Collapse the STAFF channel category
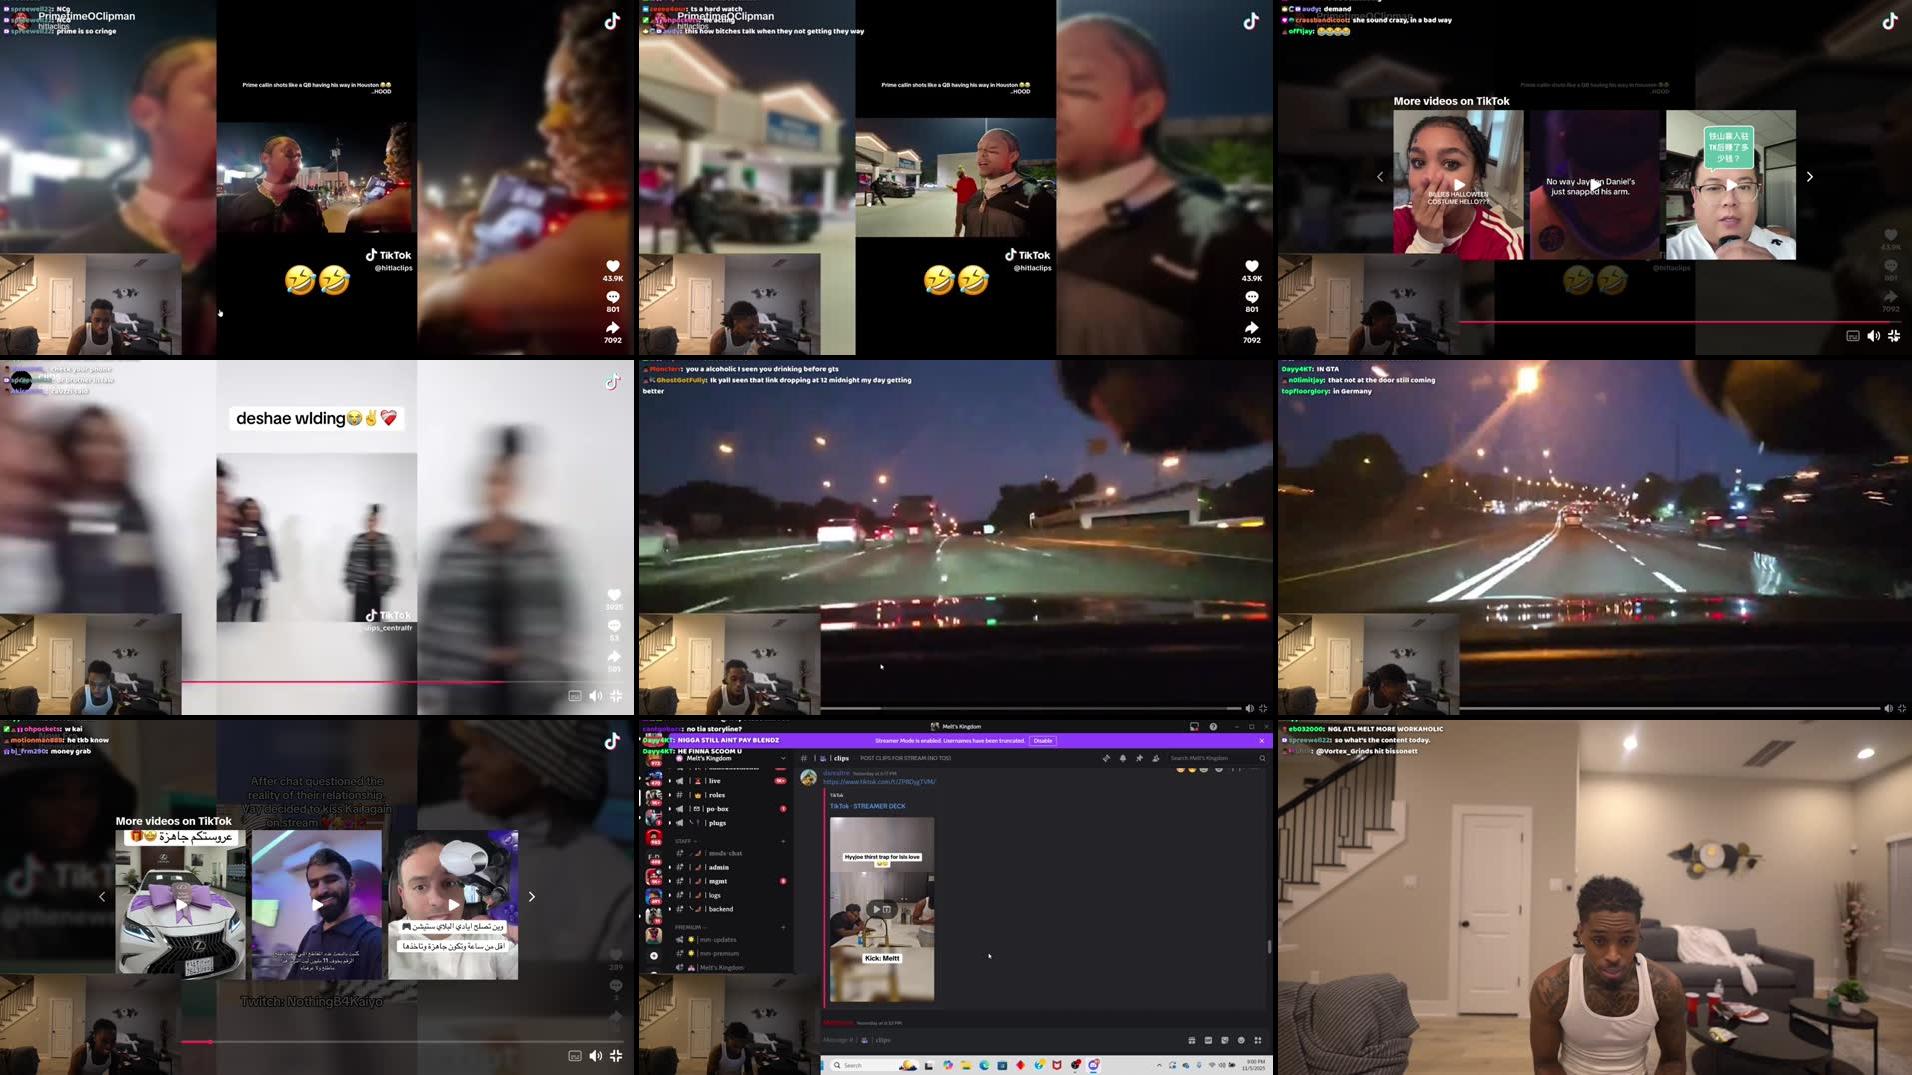This screenshot has height=1075, width=1912. (683, 841)
